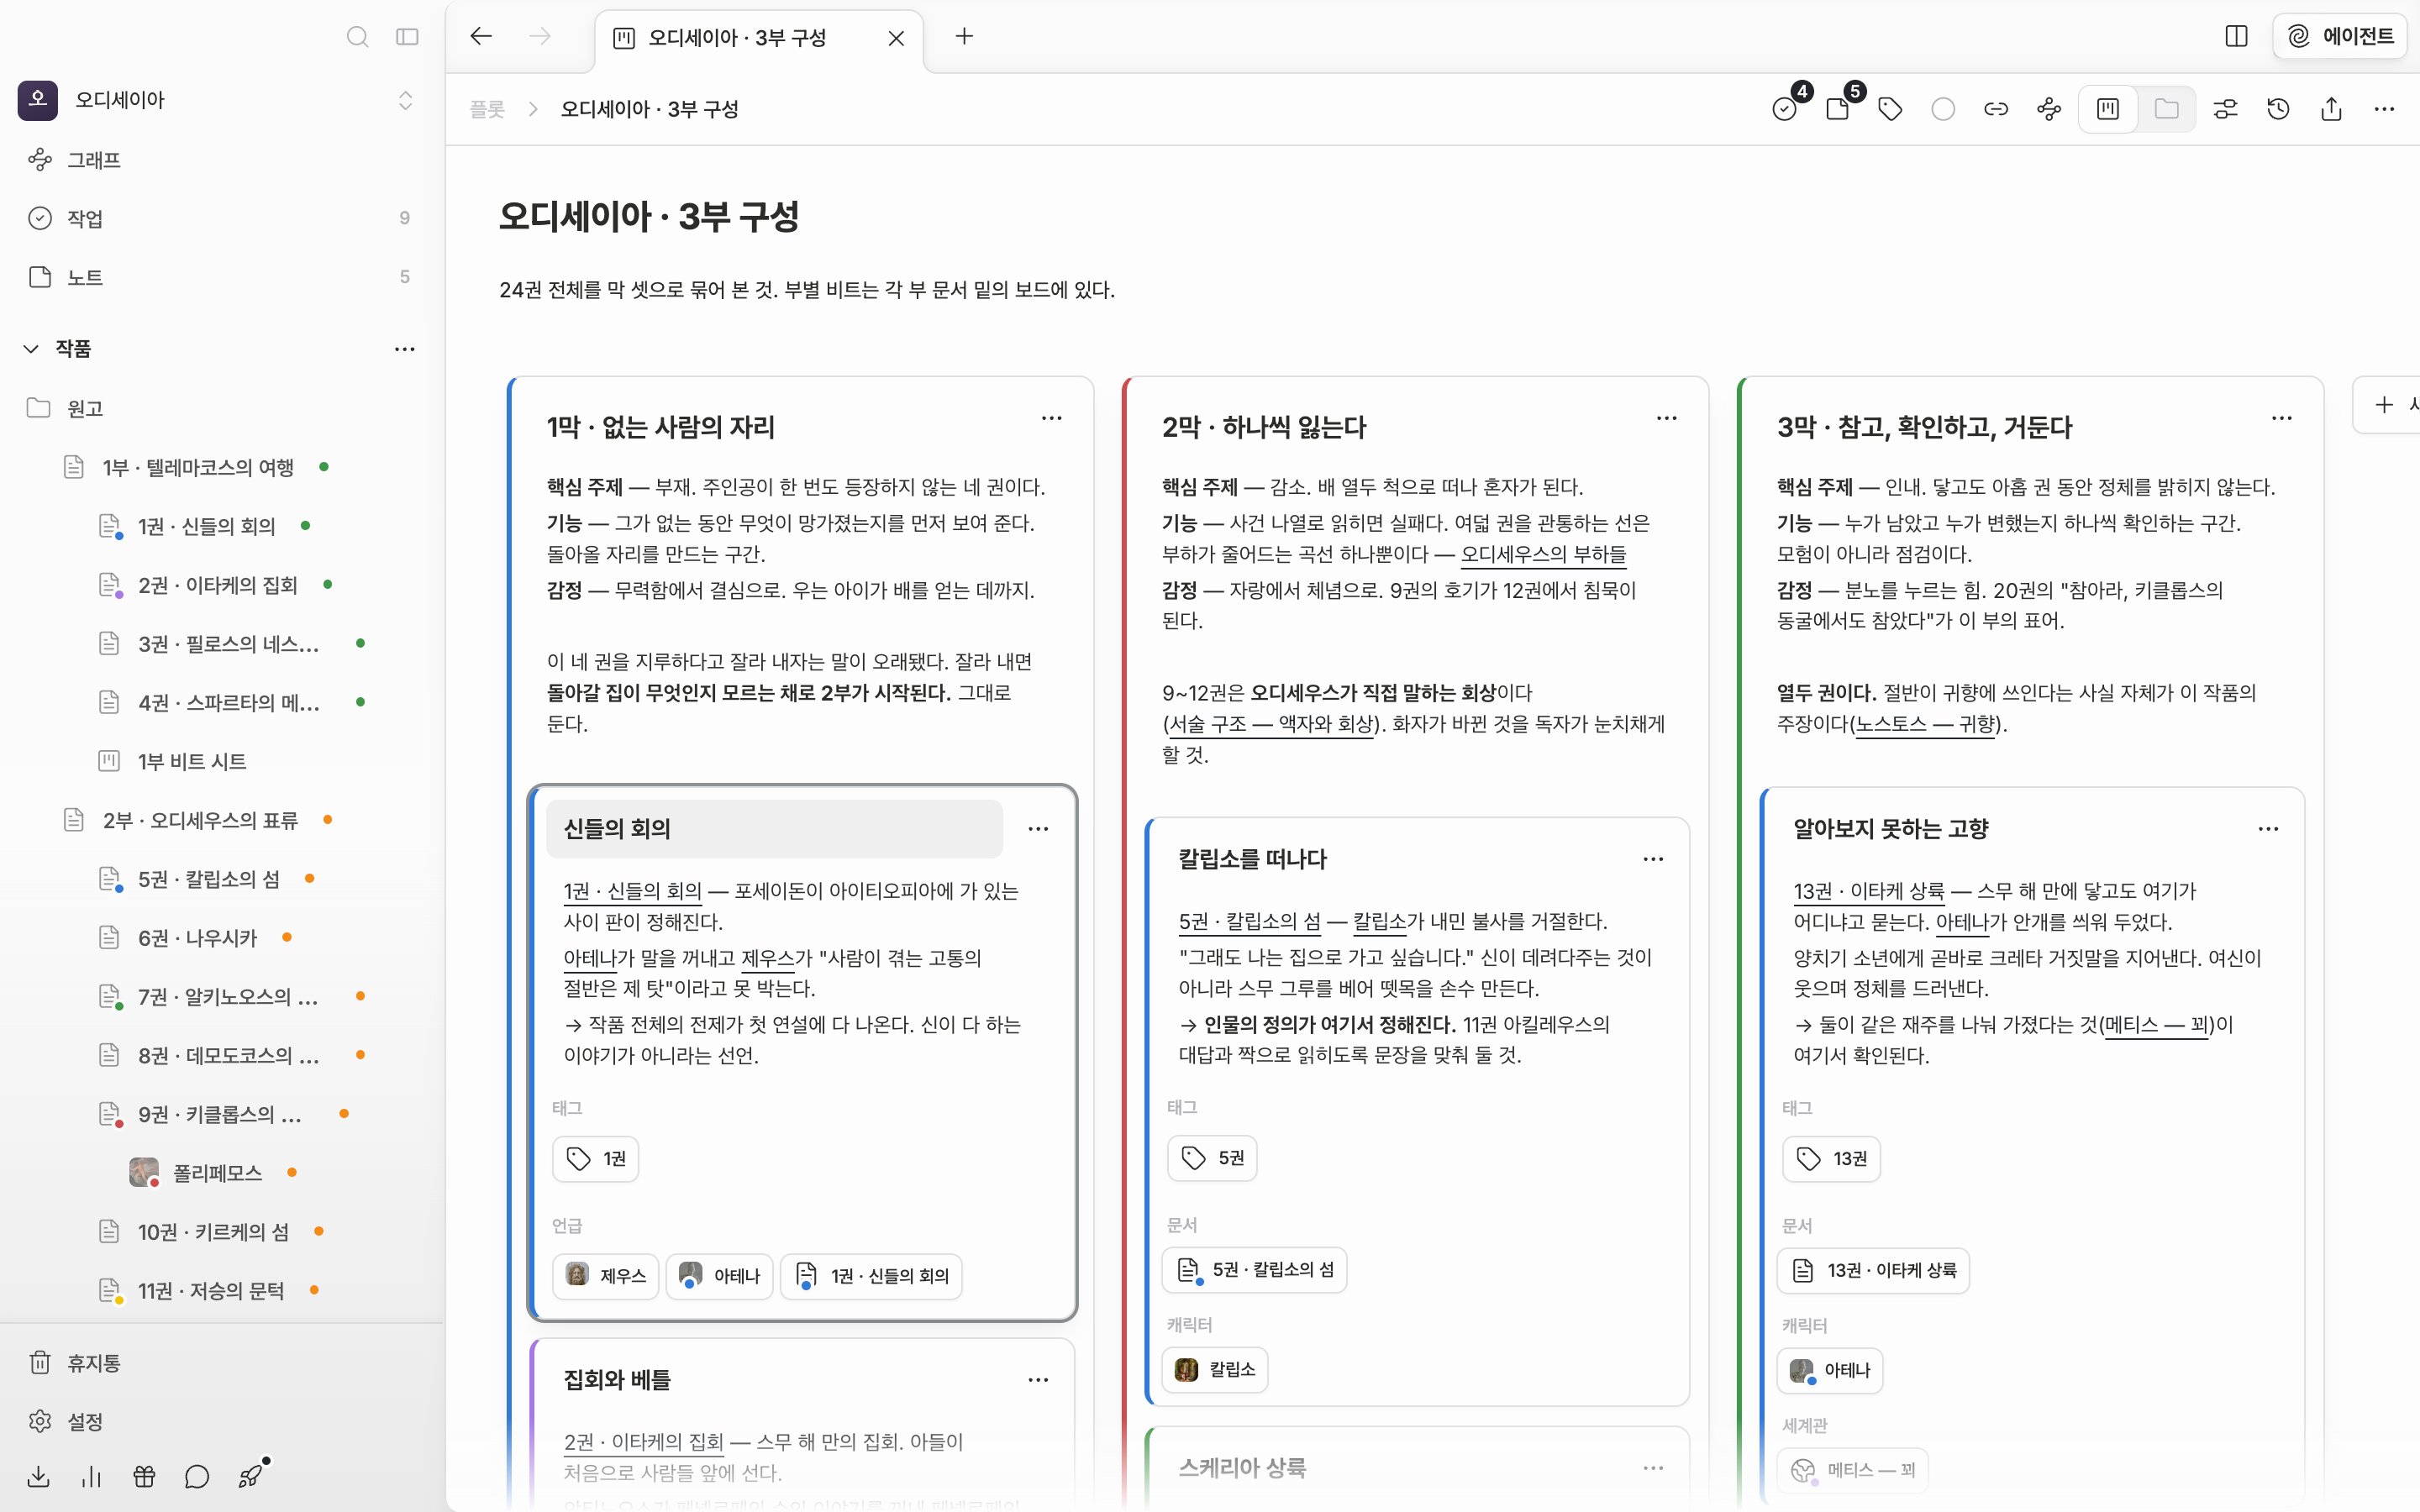Click the 5권 tag chip
The image size is (2420, 1512).
point(1212,1157)
